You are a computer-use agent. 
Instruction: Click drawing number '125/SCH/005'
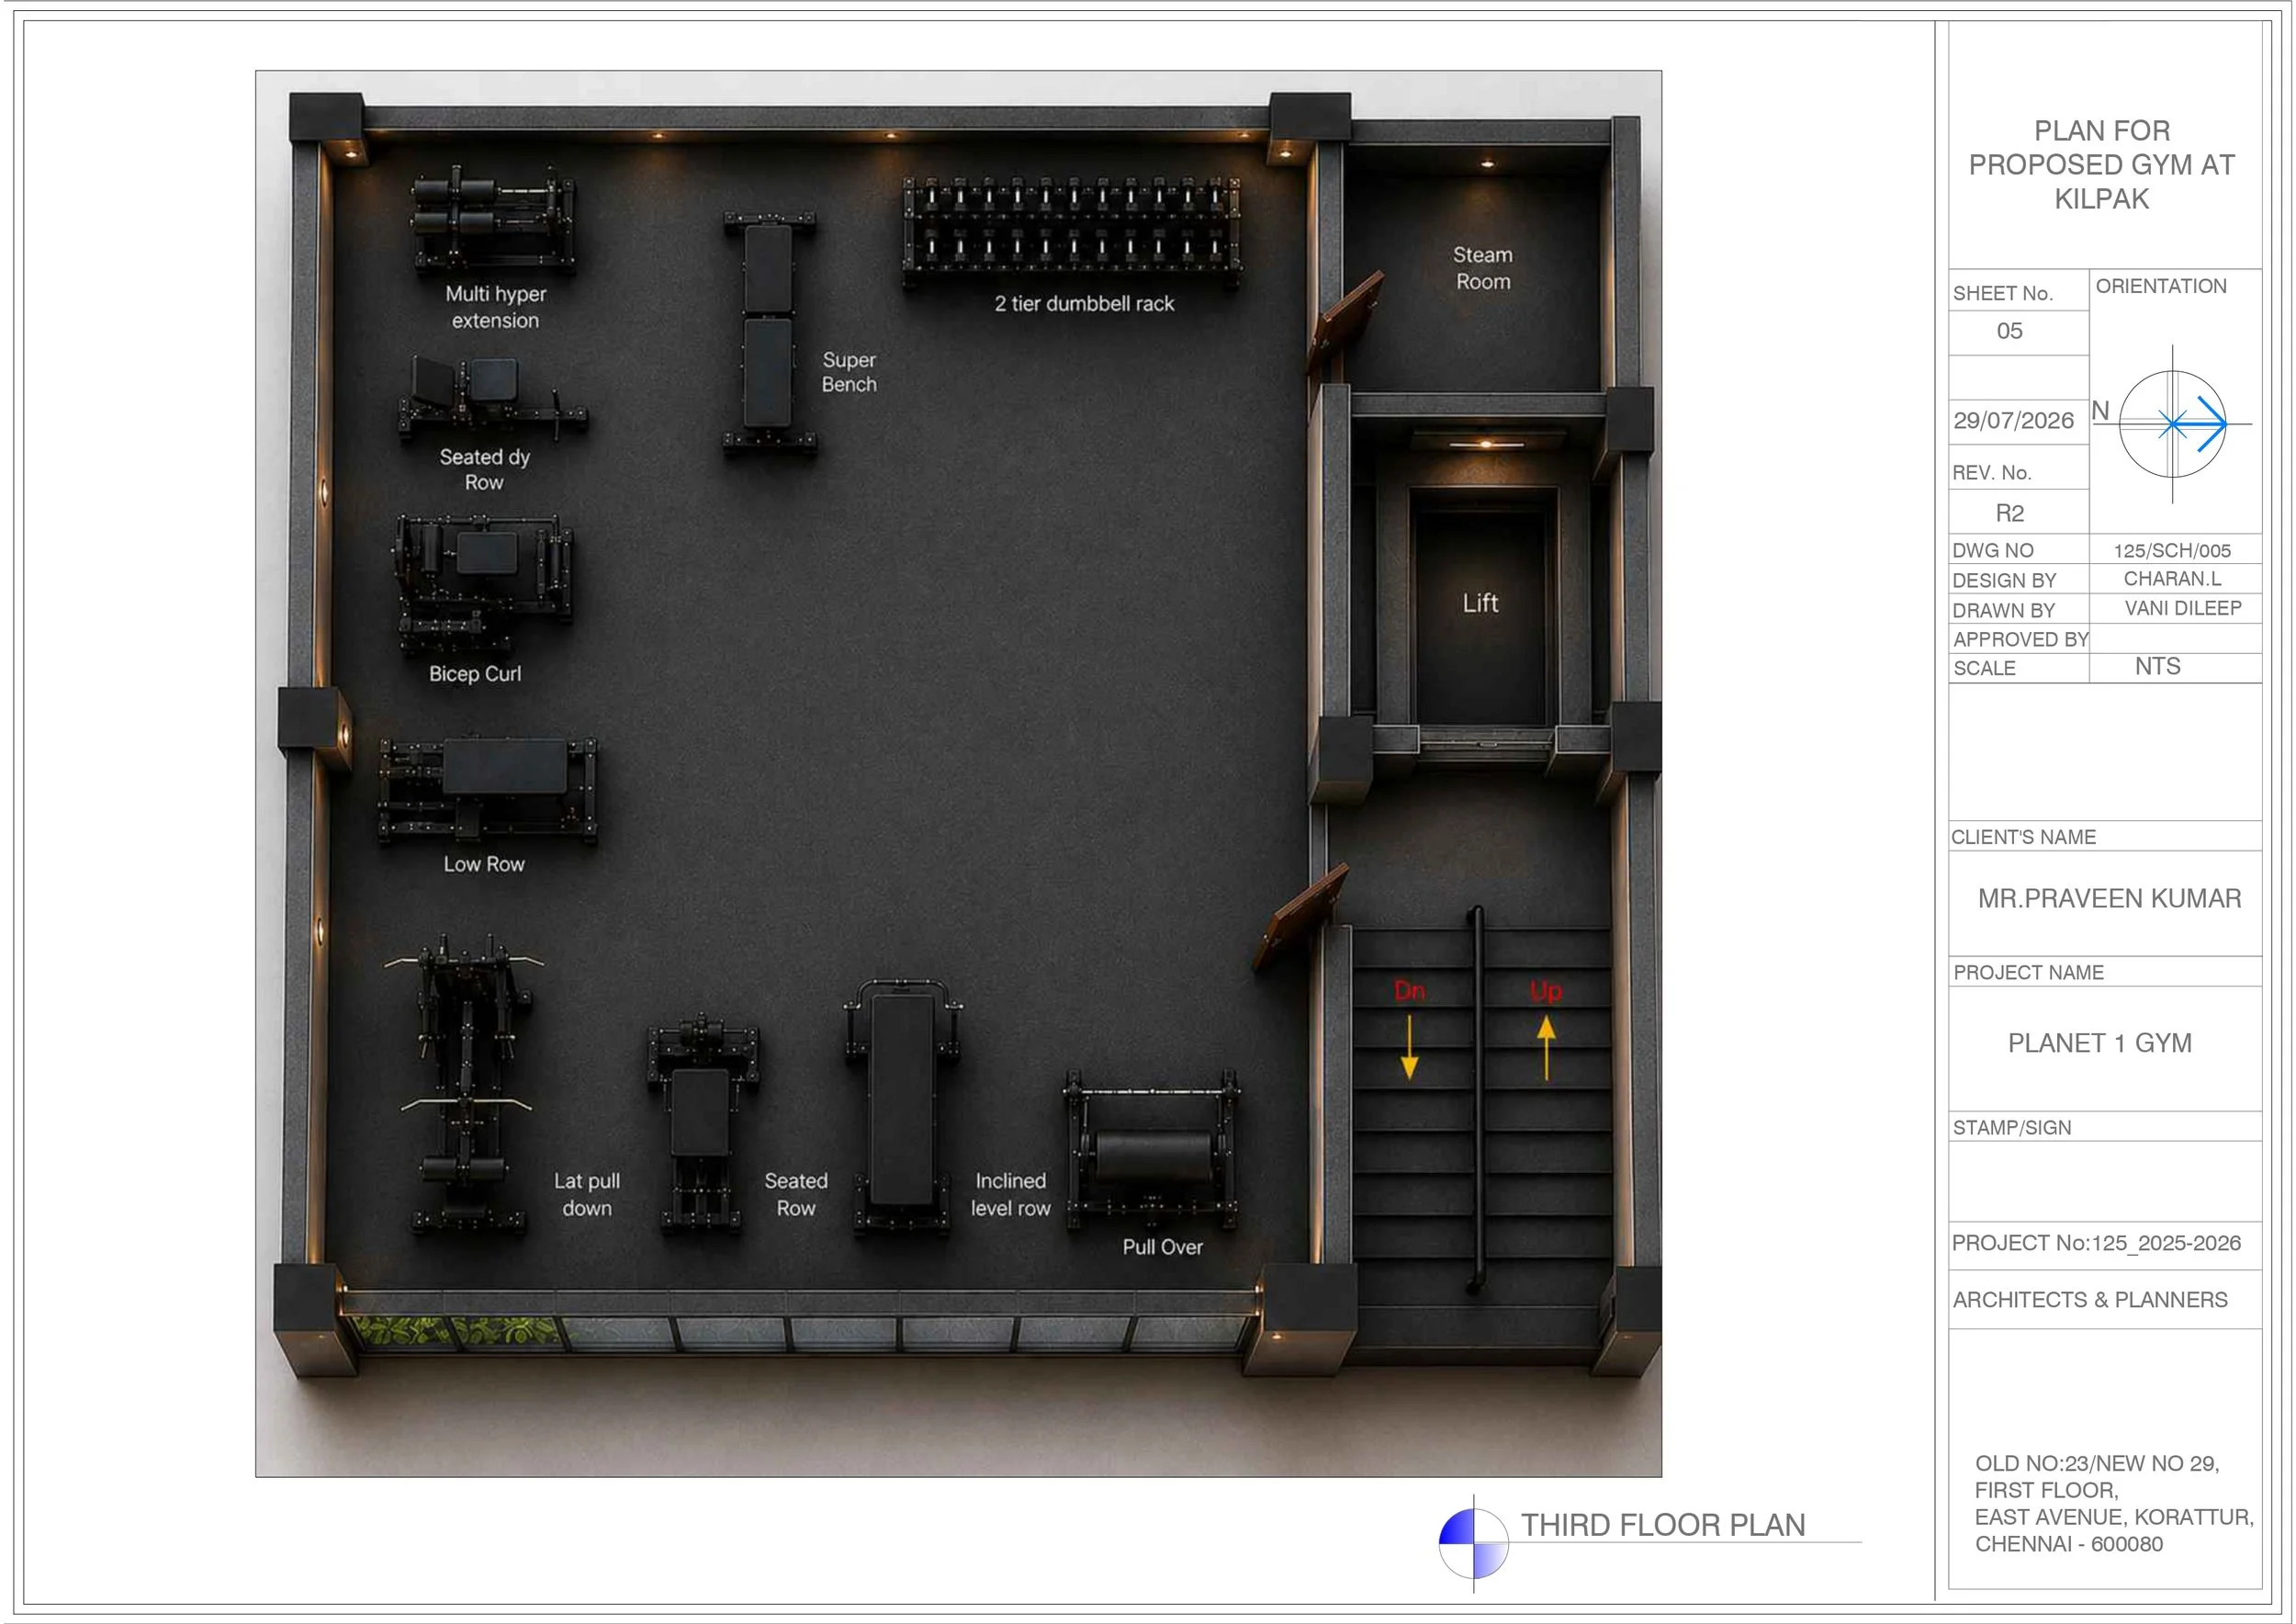pos(2172,550)
